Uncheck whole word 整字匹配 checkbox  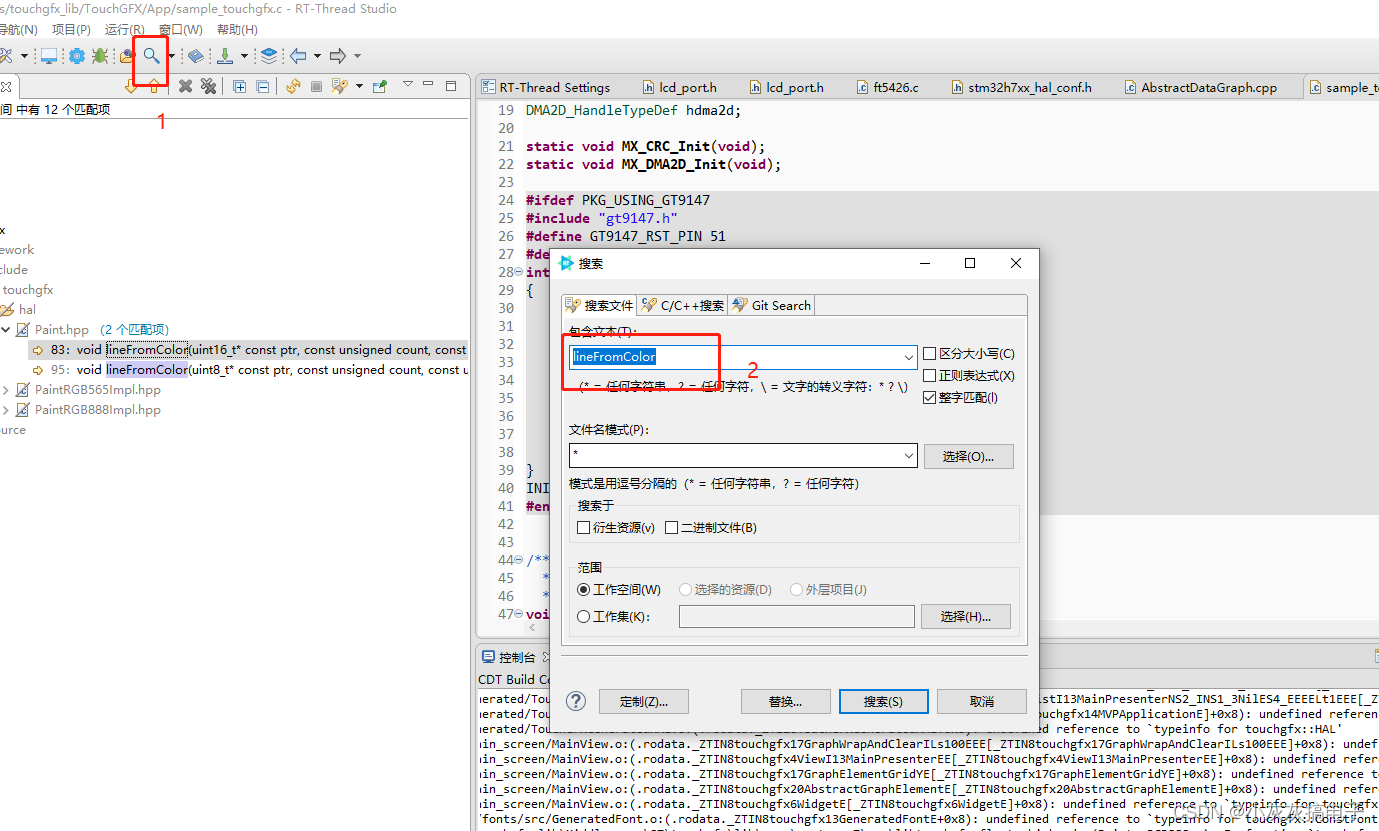point(930,398)
